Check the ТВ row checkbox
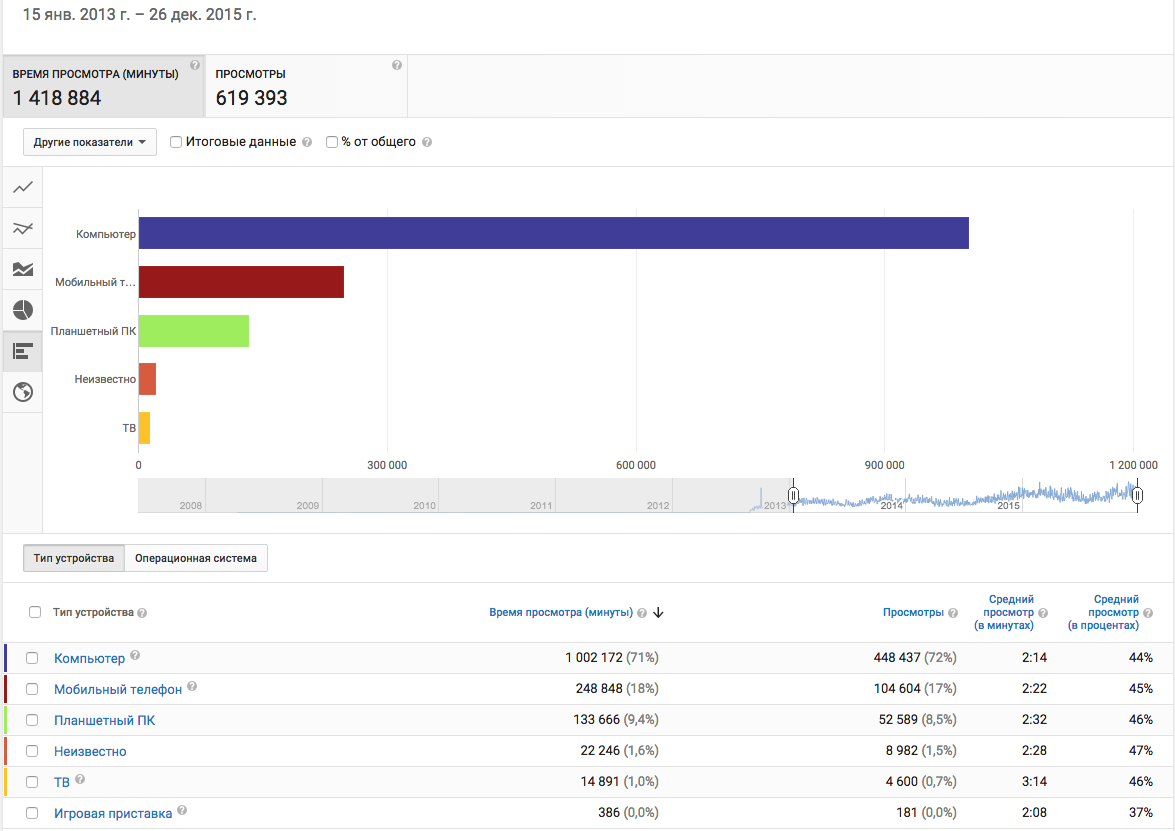This screenshot has height=831, width=1175. [32, 782]
